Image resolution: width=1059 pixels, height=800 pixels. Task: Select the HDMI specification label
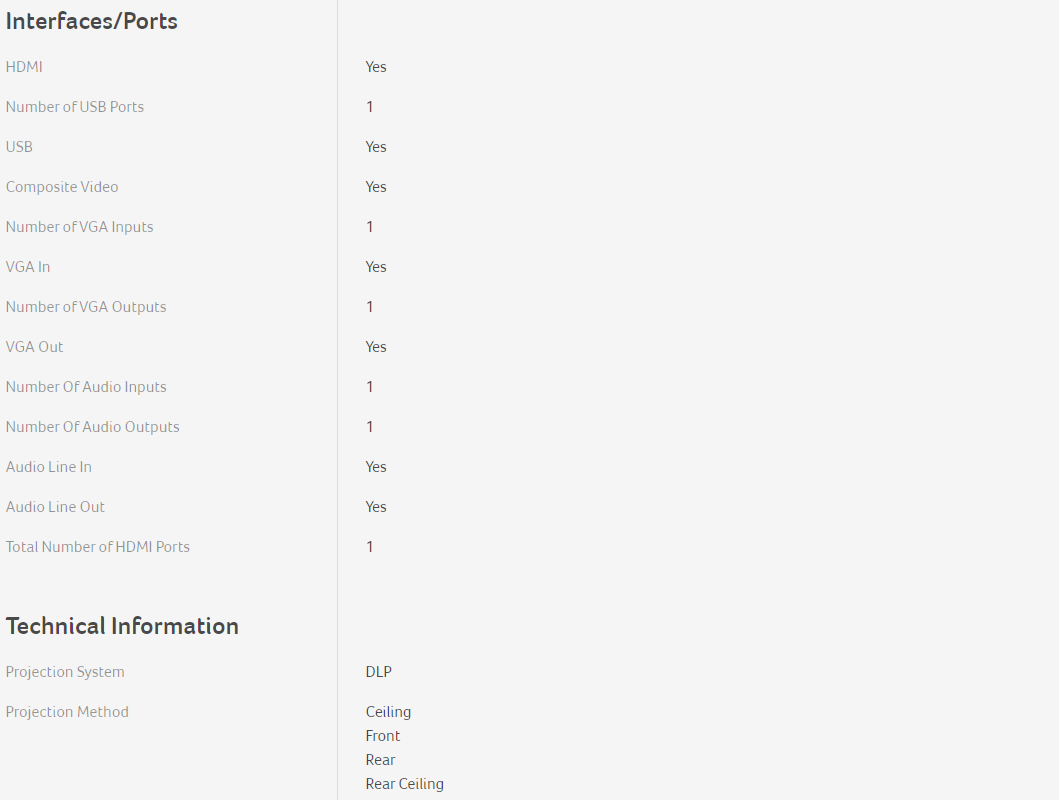(24, 67)
